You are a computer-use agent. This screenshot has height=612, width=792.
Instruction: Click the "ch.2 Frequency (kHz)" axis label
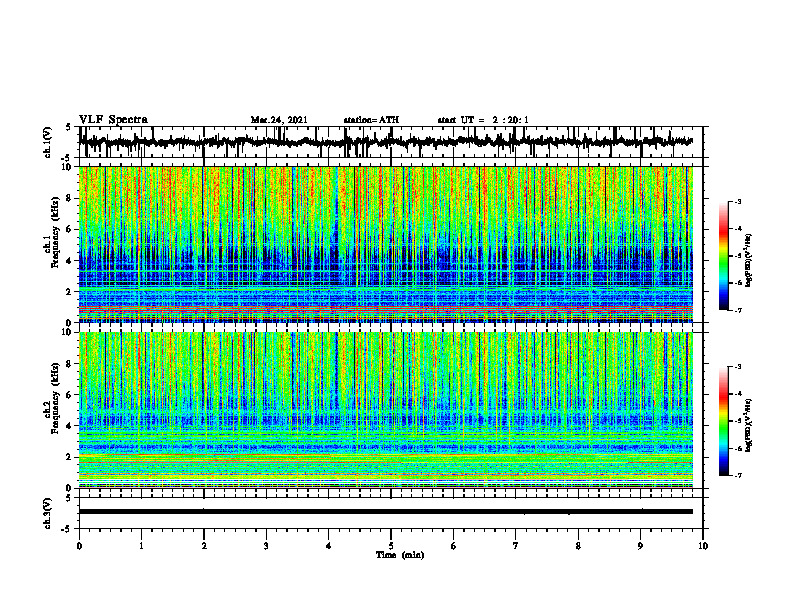52,398
